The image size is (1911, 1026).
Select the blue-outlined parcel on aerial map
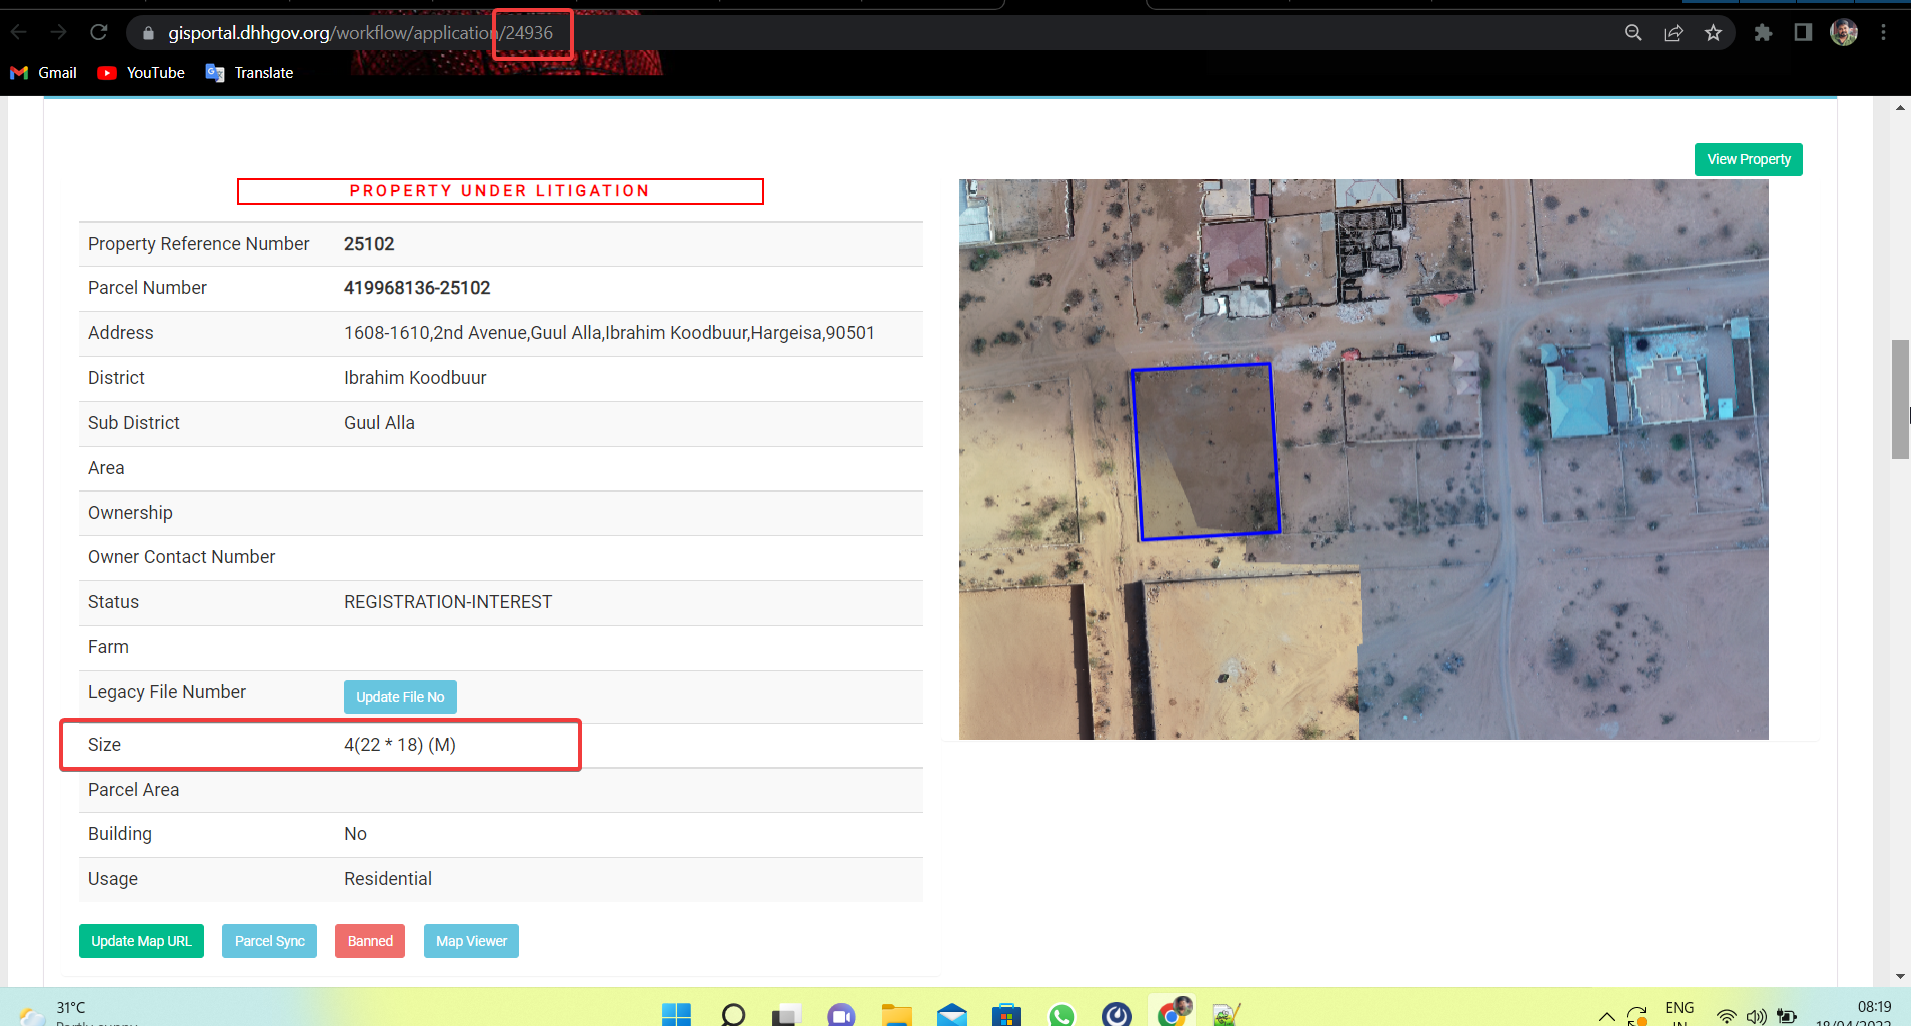1206,451
